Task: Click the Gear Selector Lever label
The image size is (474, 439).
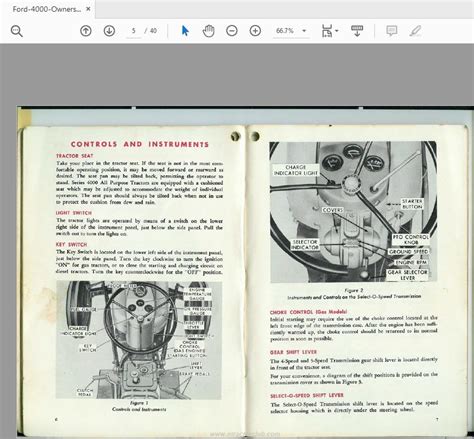Action: 407,275
